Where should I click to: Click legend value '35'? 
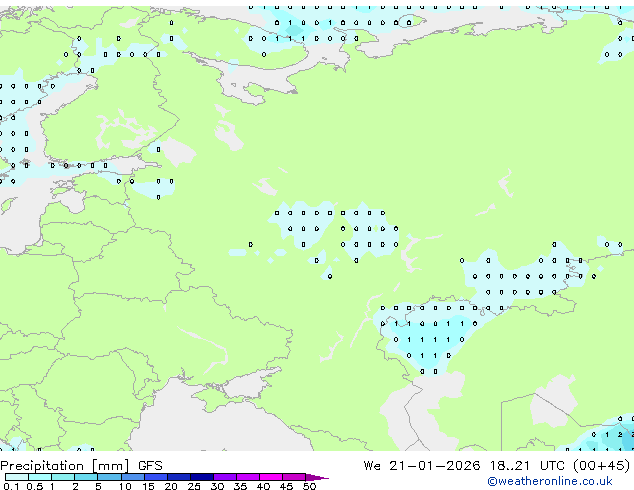click(240, 486)
